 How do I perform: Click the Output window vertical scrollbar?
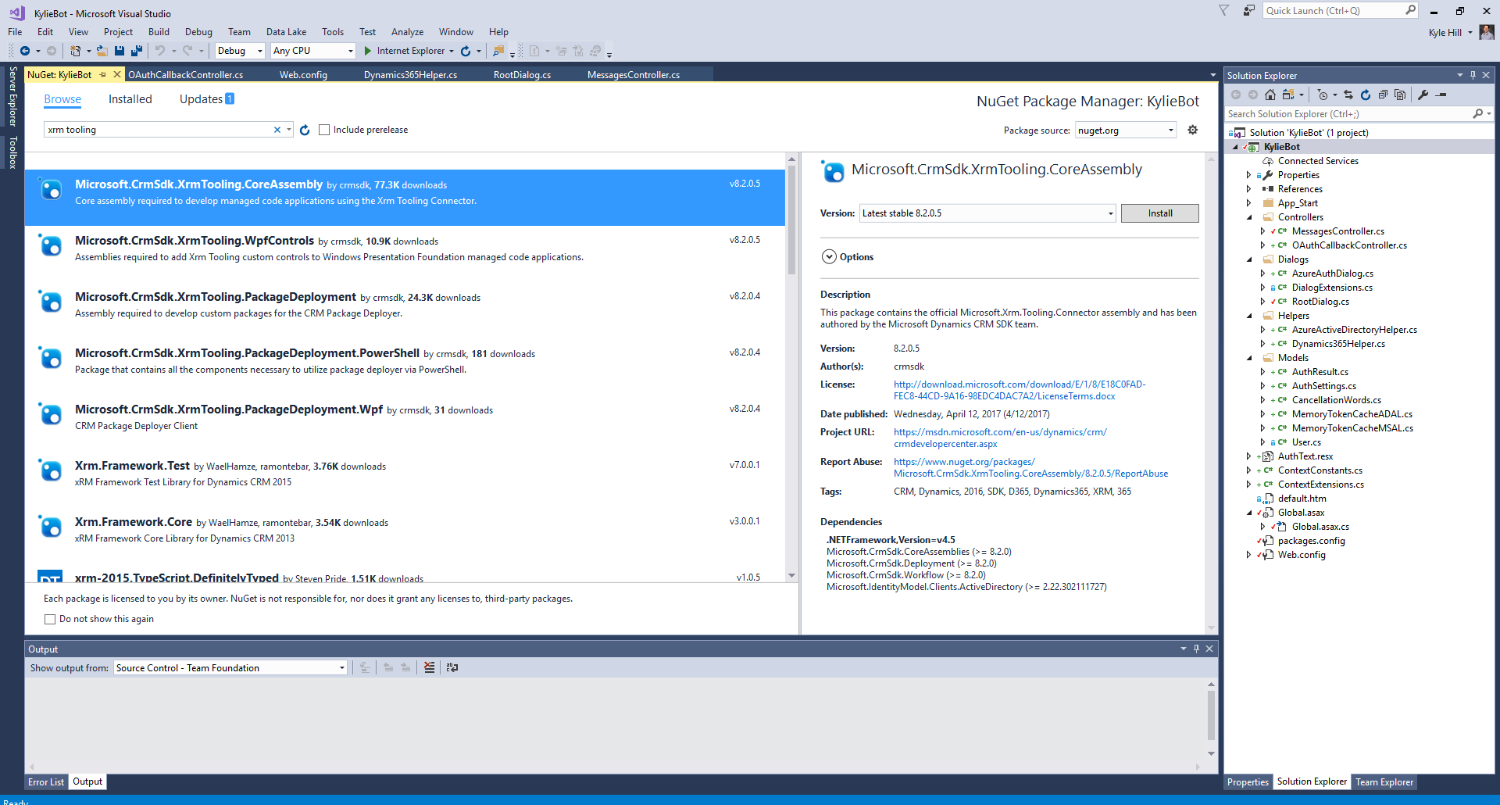click(1212, 716)
